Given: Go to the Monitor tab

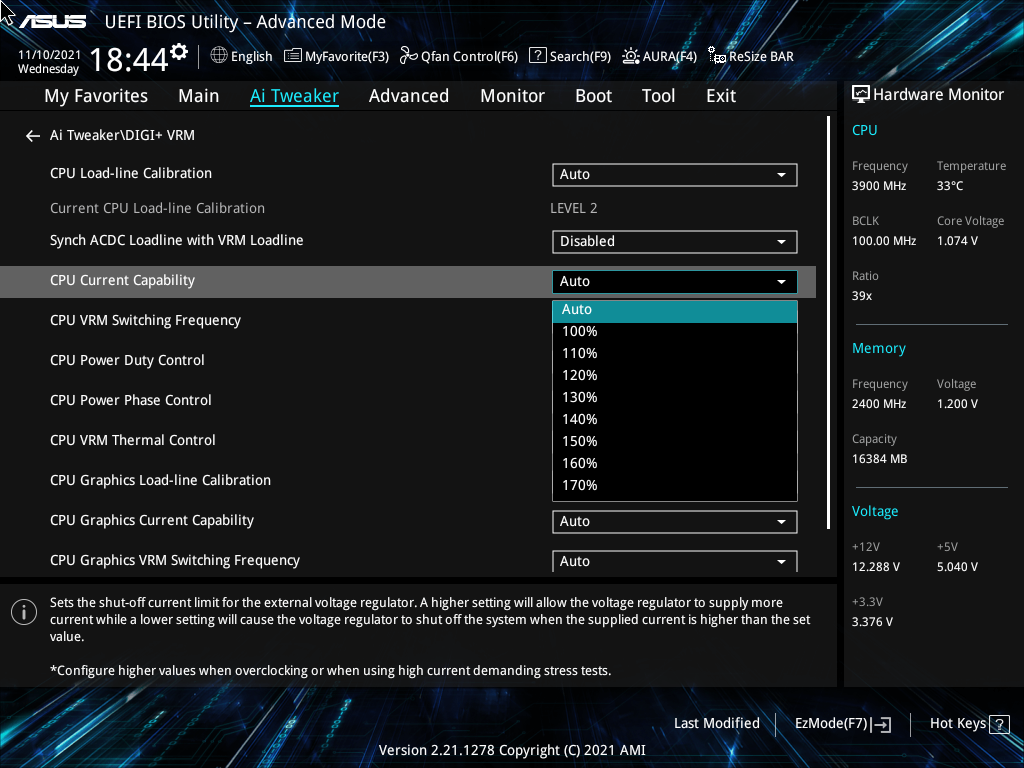Looking at the screenshot, I should [x=513, y=96].
